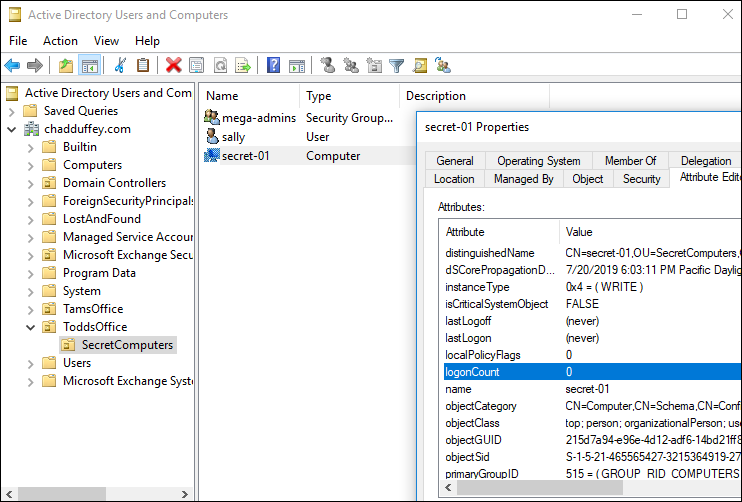Screen dimensions: 742x502
Task: Click Add to group toolbar icon
Action: click(x=443, y=65)
